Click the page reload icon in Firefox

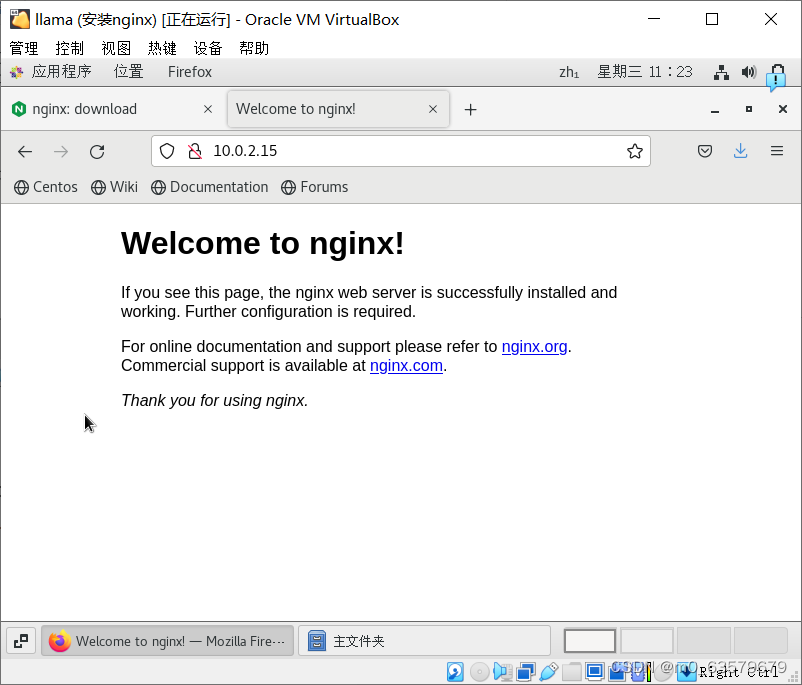pyautogui.click(x=97, y=151)
